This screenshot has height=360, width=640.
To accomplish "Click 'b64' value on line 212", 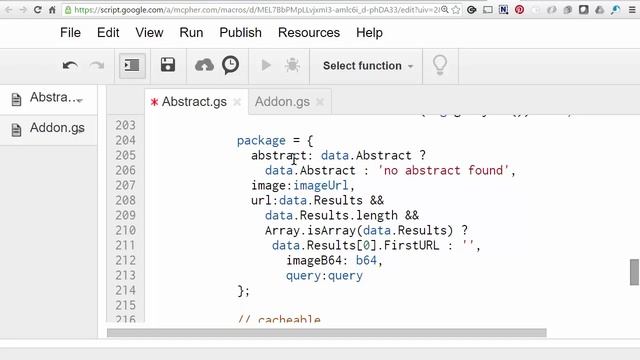I will point(366,260).
